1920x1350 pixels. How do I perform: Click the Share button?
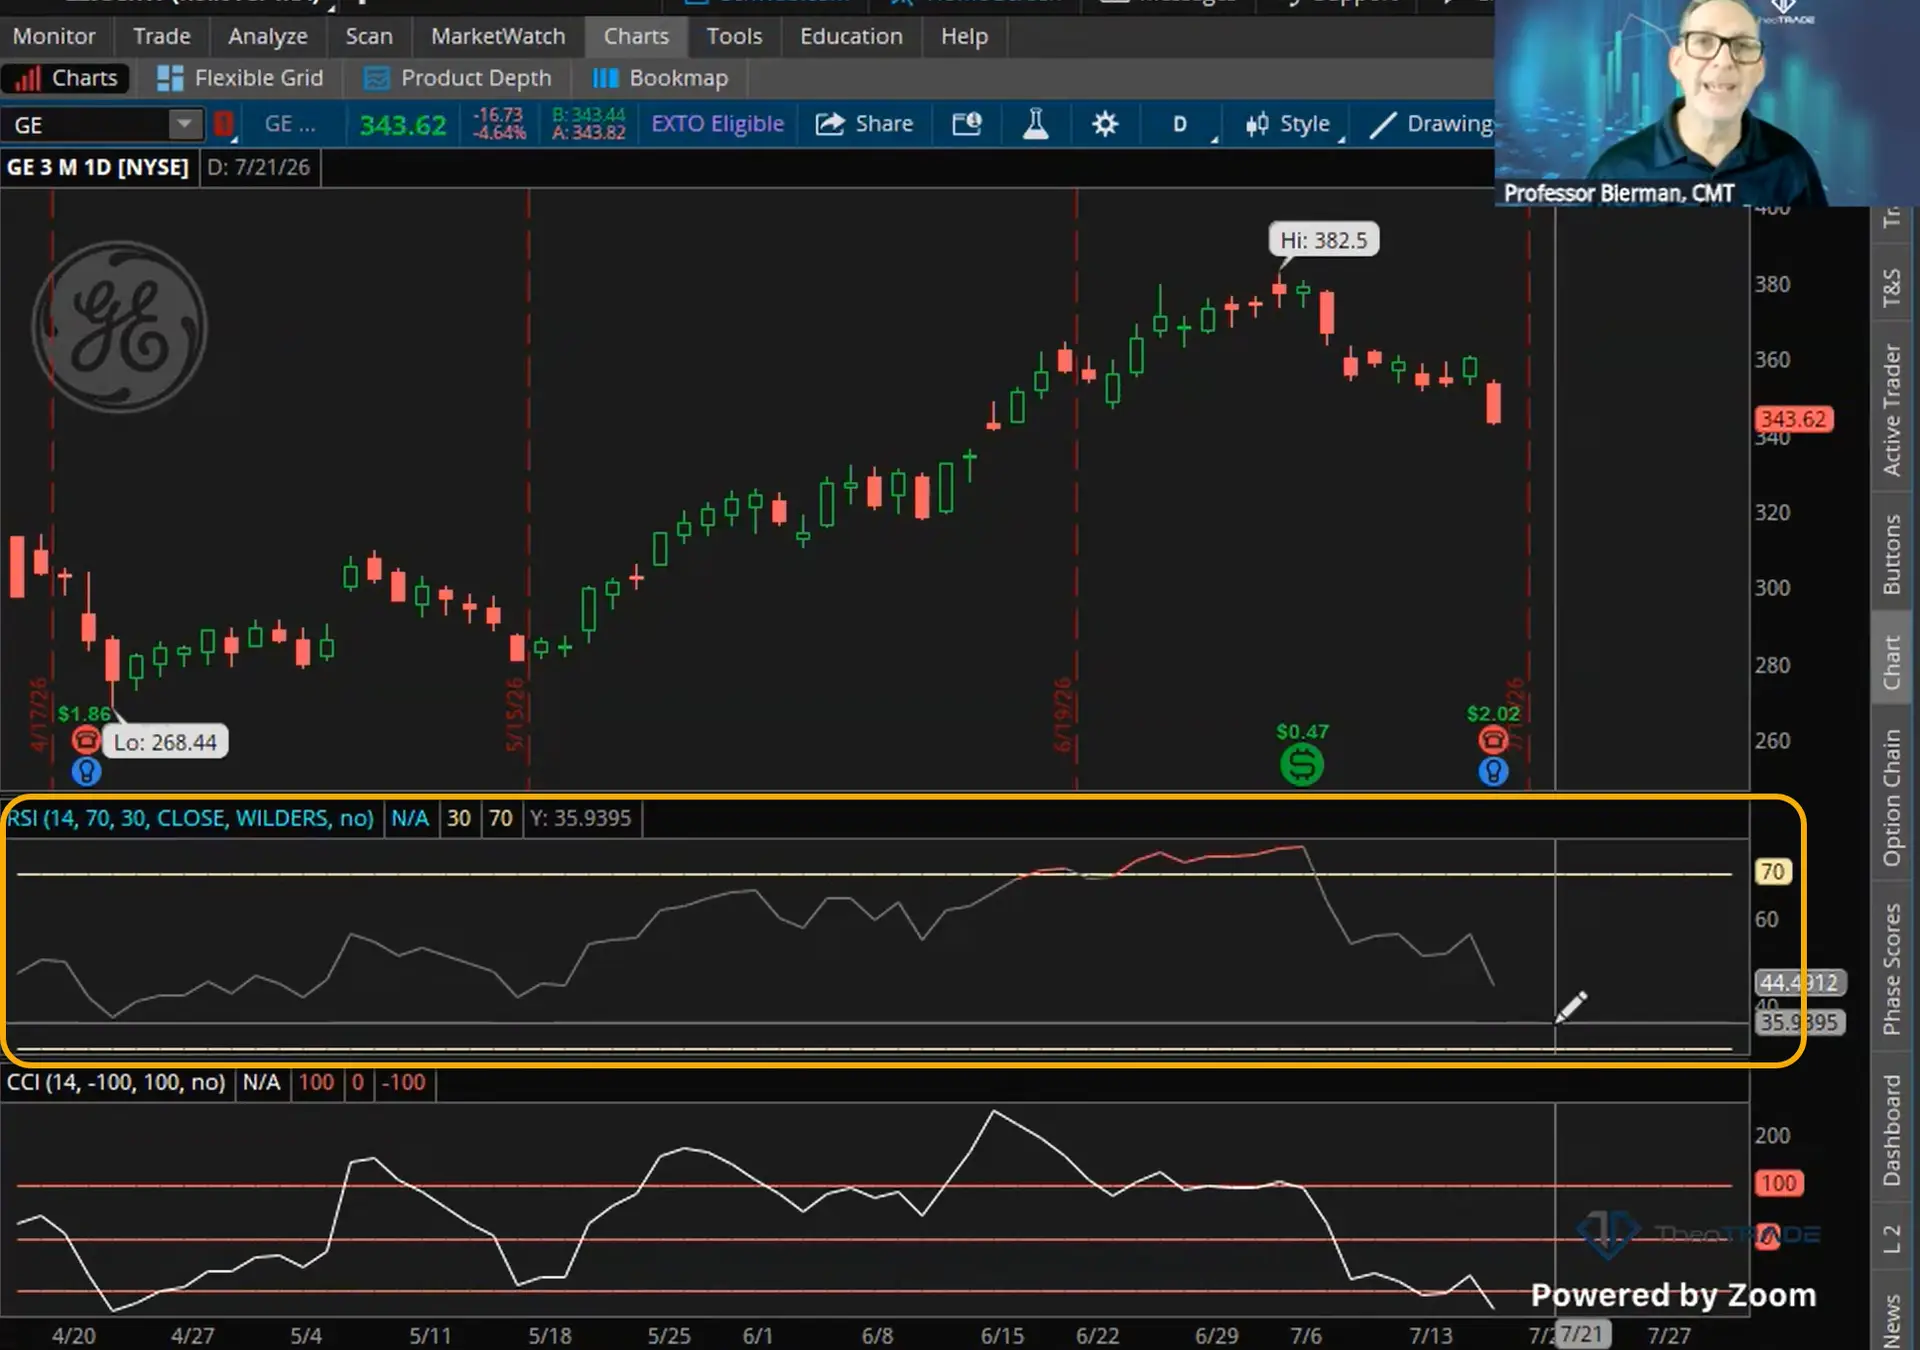[x=865, y=124]
